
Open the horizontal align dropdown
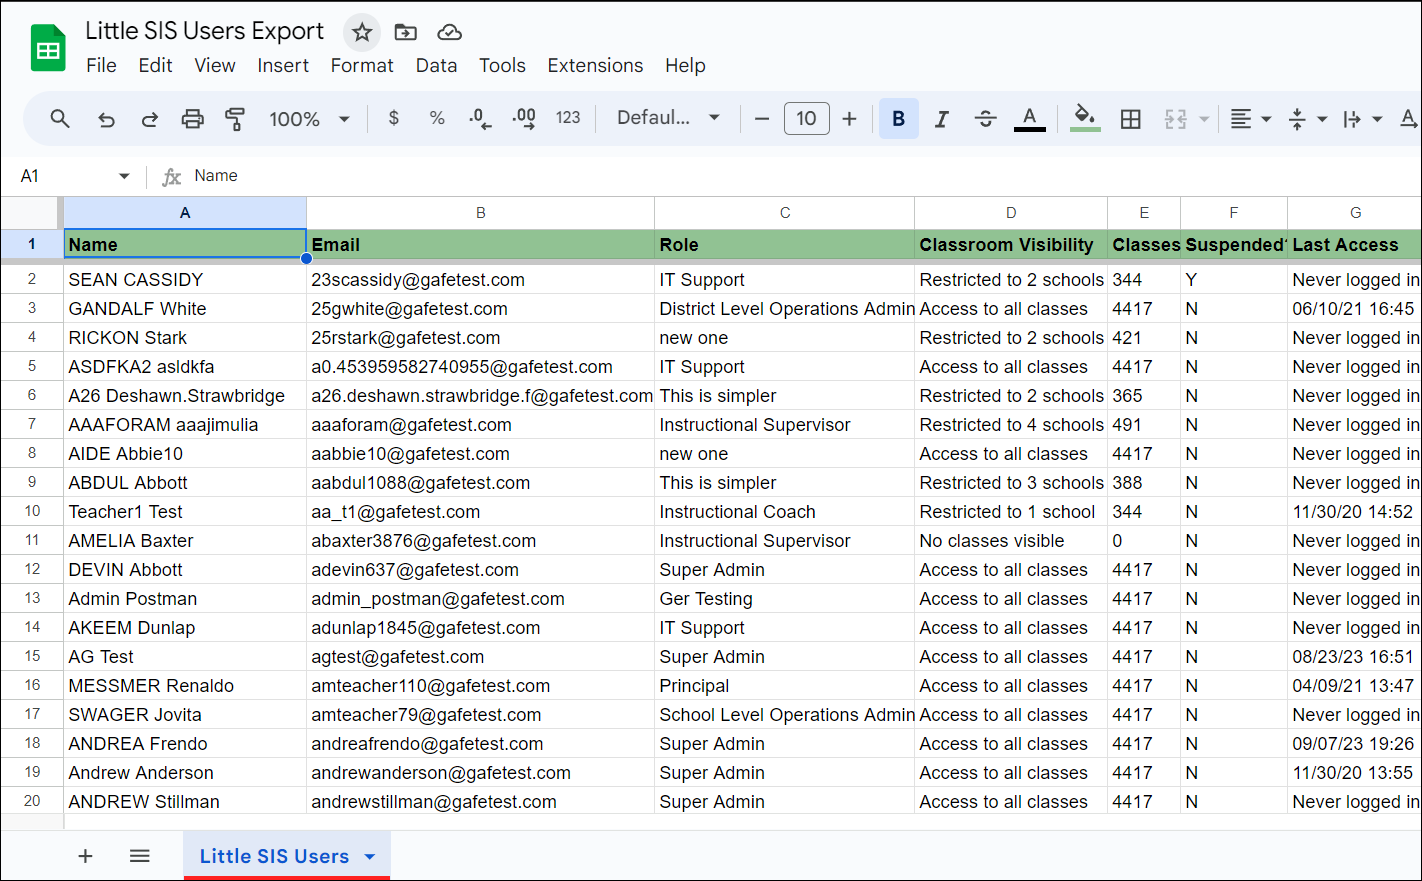(x=1250, y=118)
